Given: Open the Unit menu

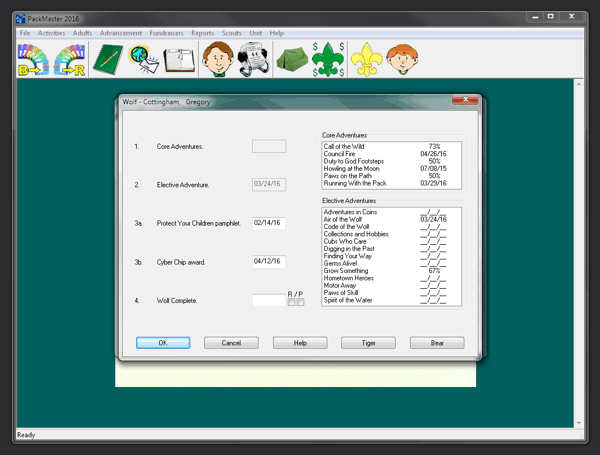Looking at the screenshot, I should pyautogui.click(x=256, y=33).
